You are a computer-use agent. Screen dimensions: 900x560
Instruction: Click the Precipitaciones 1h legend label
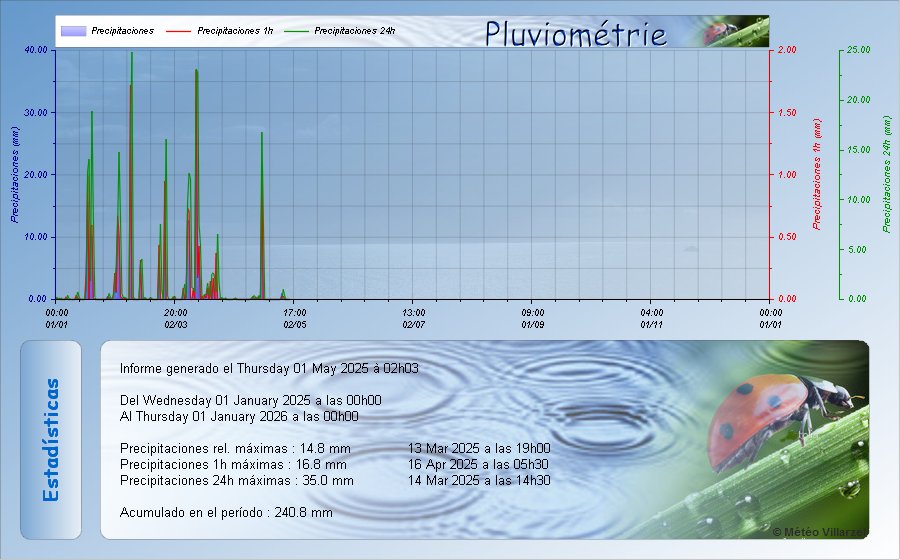(x=235, y=31)
